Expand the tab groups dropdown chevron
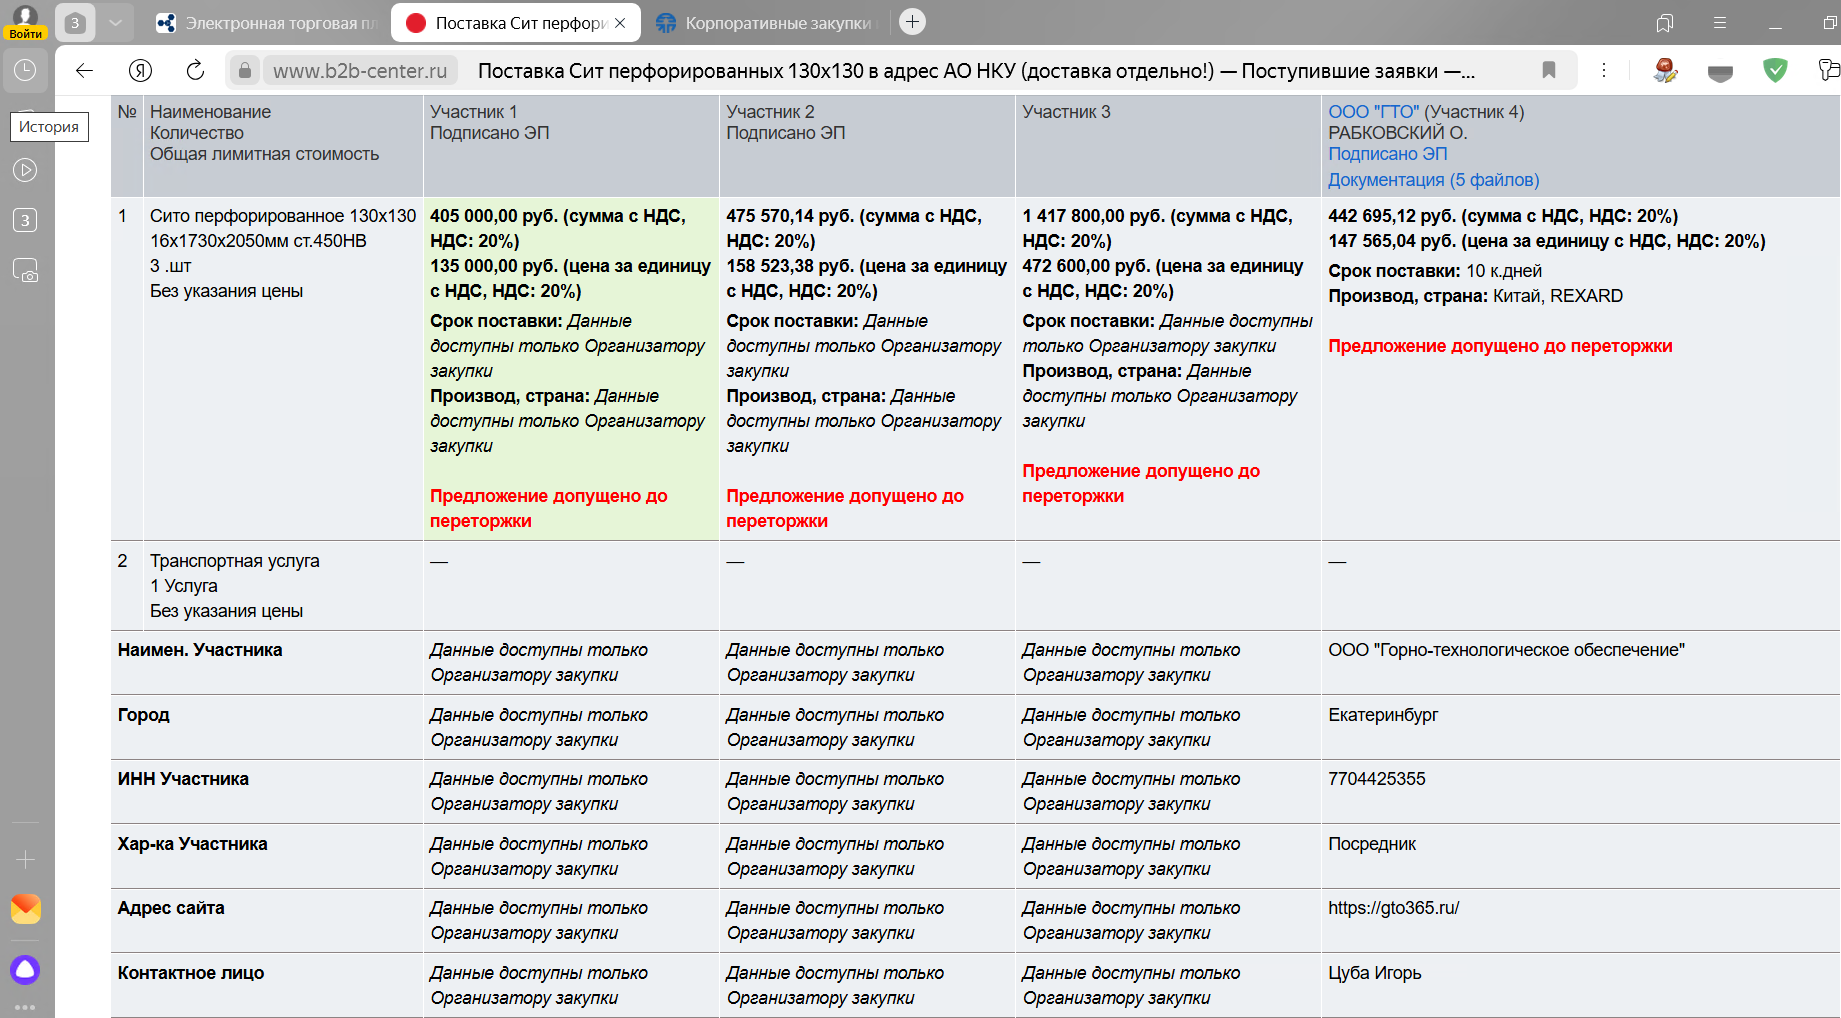This screenshot has height=1018, width=1841. (115, 22)
